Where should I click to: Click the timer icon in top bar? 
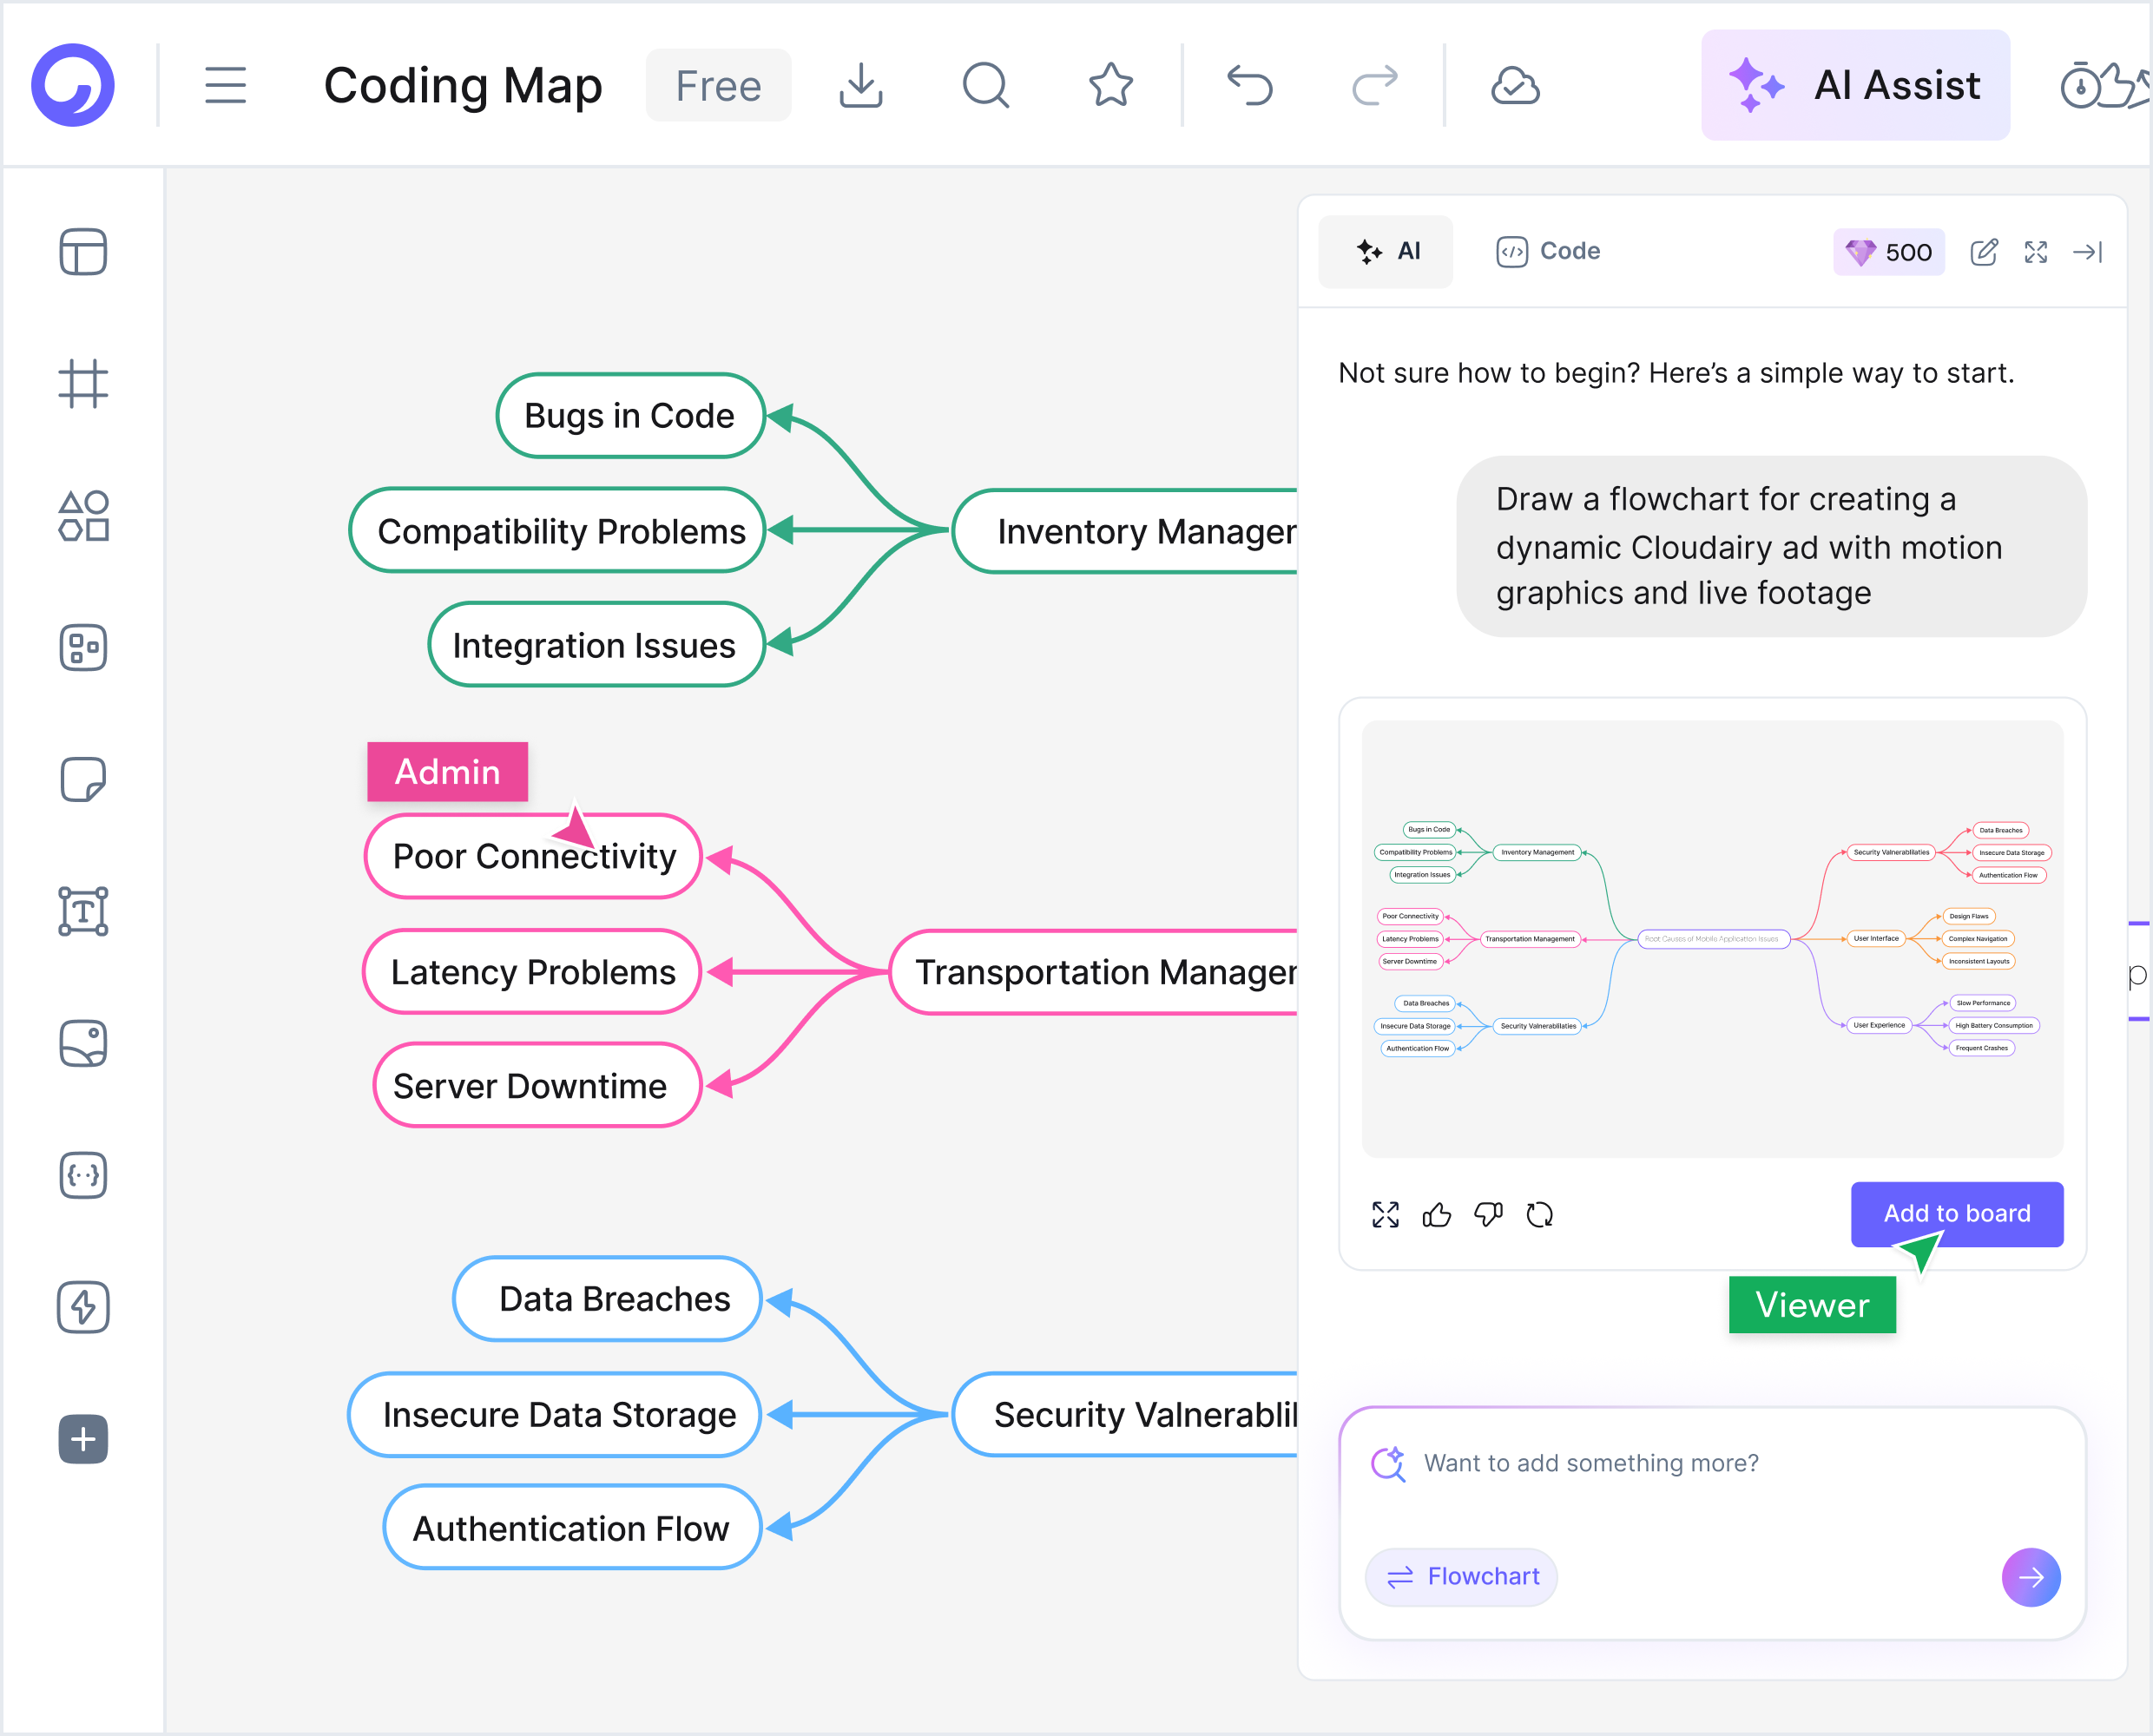[2080, 85]
